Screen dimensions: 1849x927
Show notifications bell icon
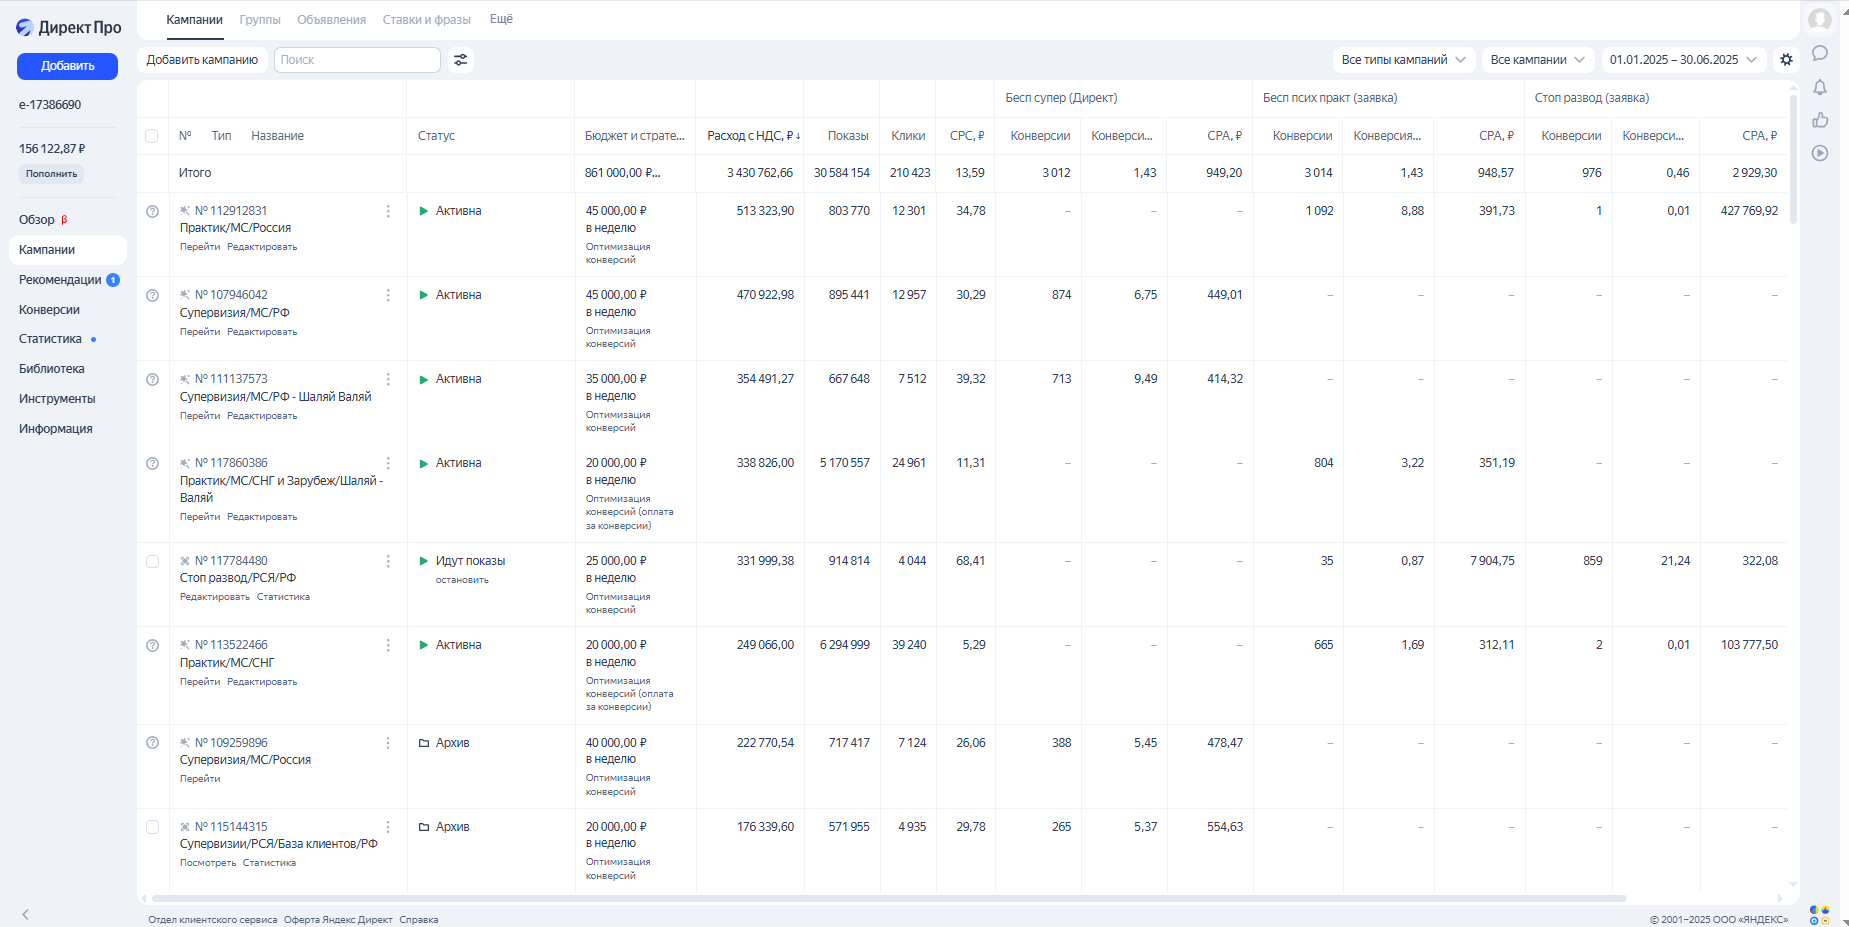click(x=1820, y=87)
